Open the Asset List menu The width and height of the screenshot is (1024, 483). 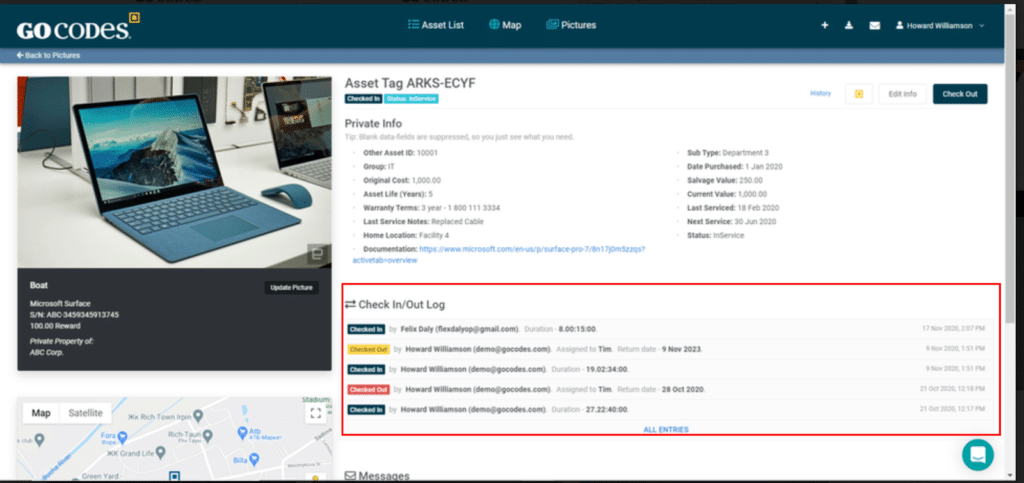pos(435,25)
